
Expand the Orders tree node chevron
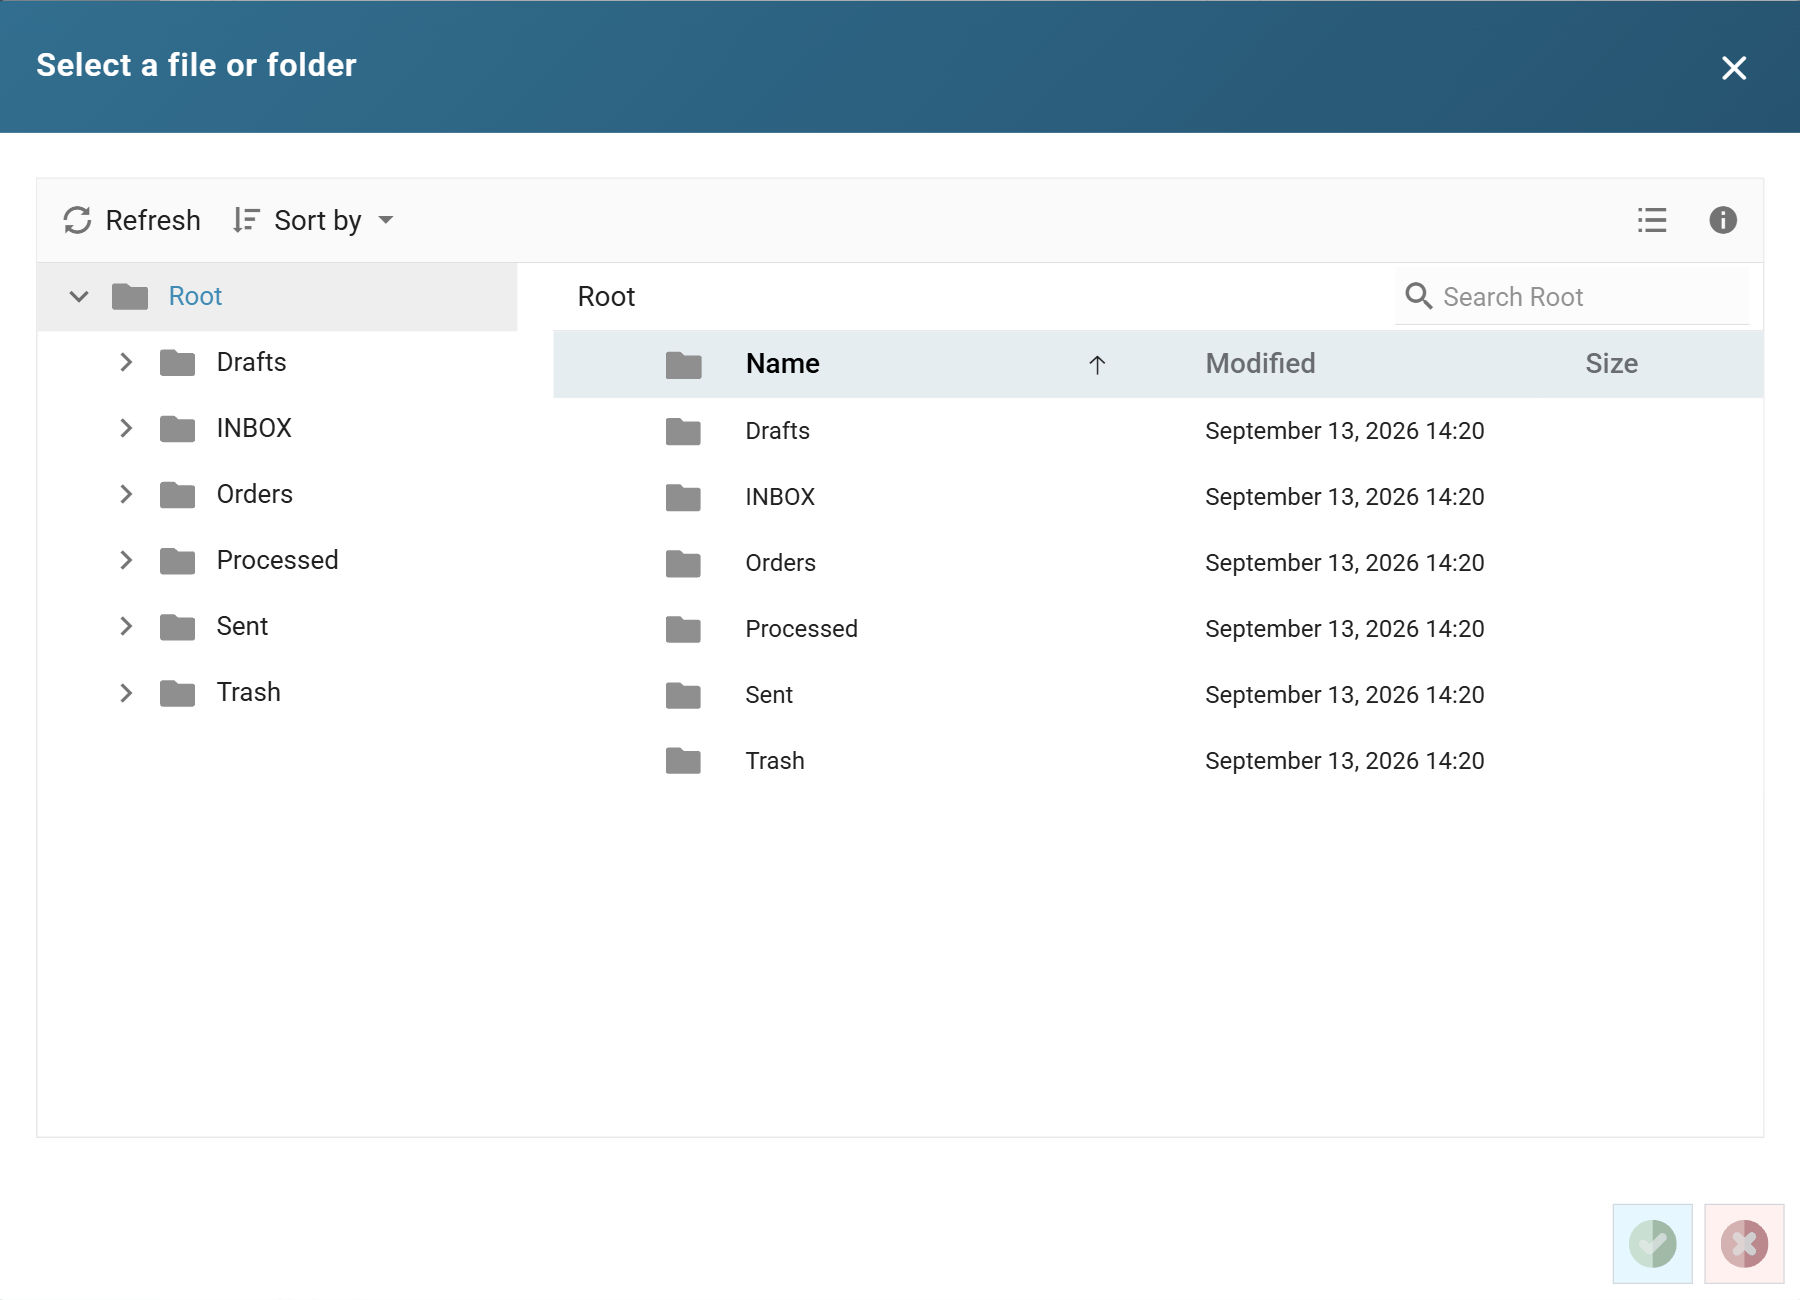tap(126, 494)
